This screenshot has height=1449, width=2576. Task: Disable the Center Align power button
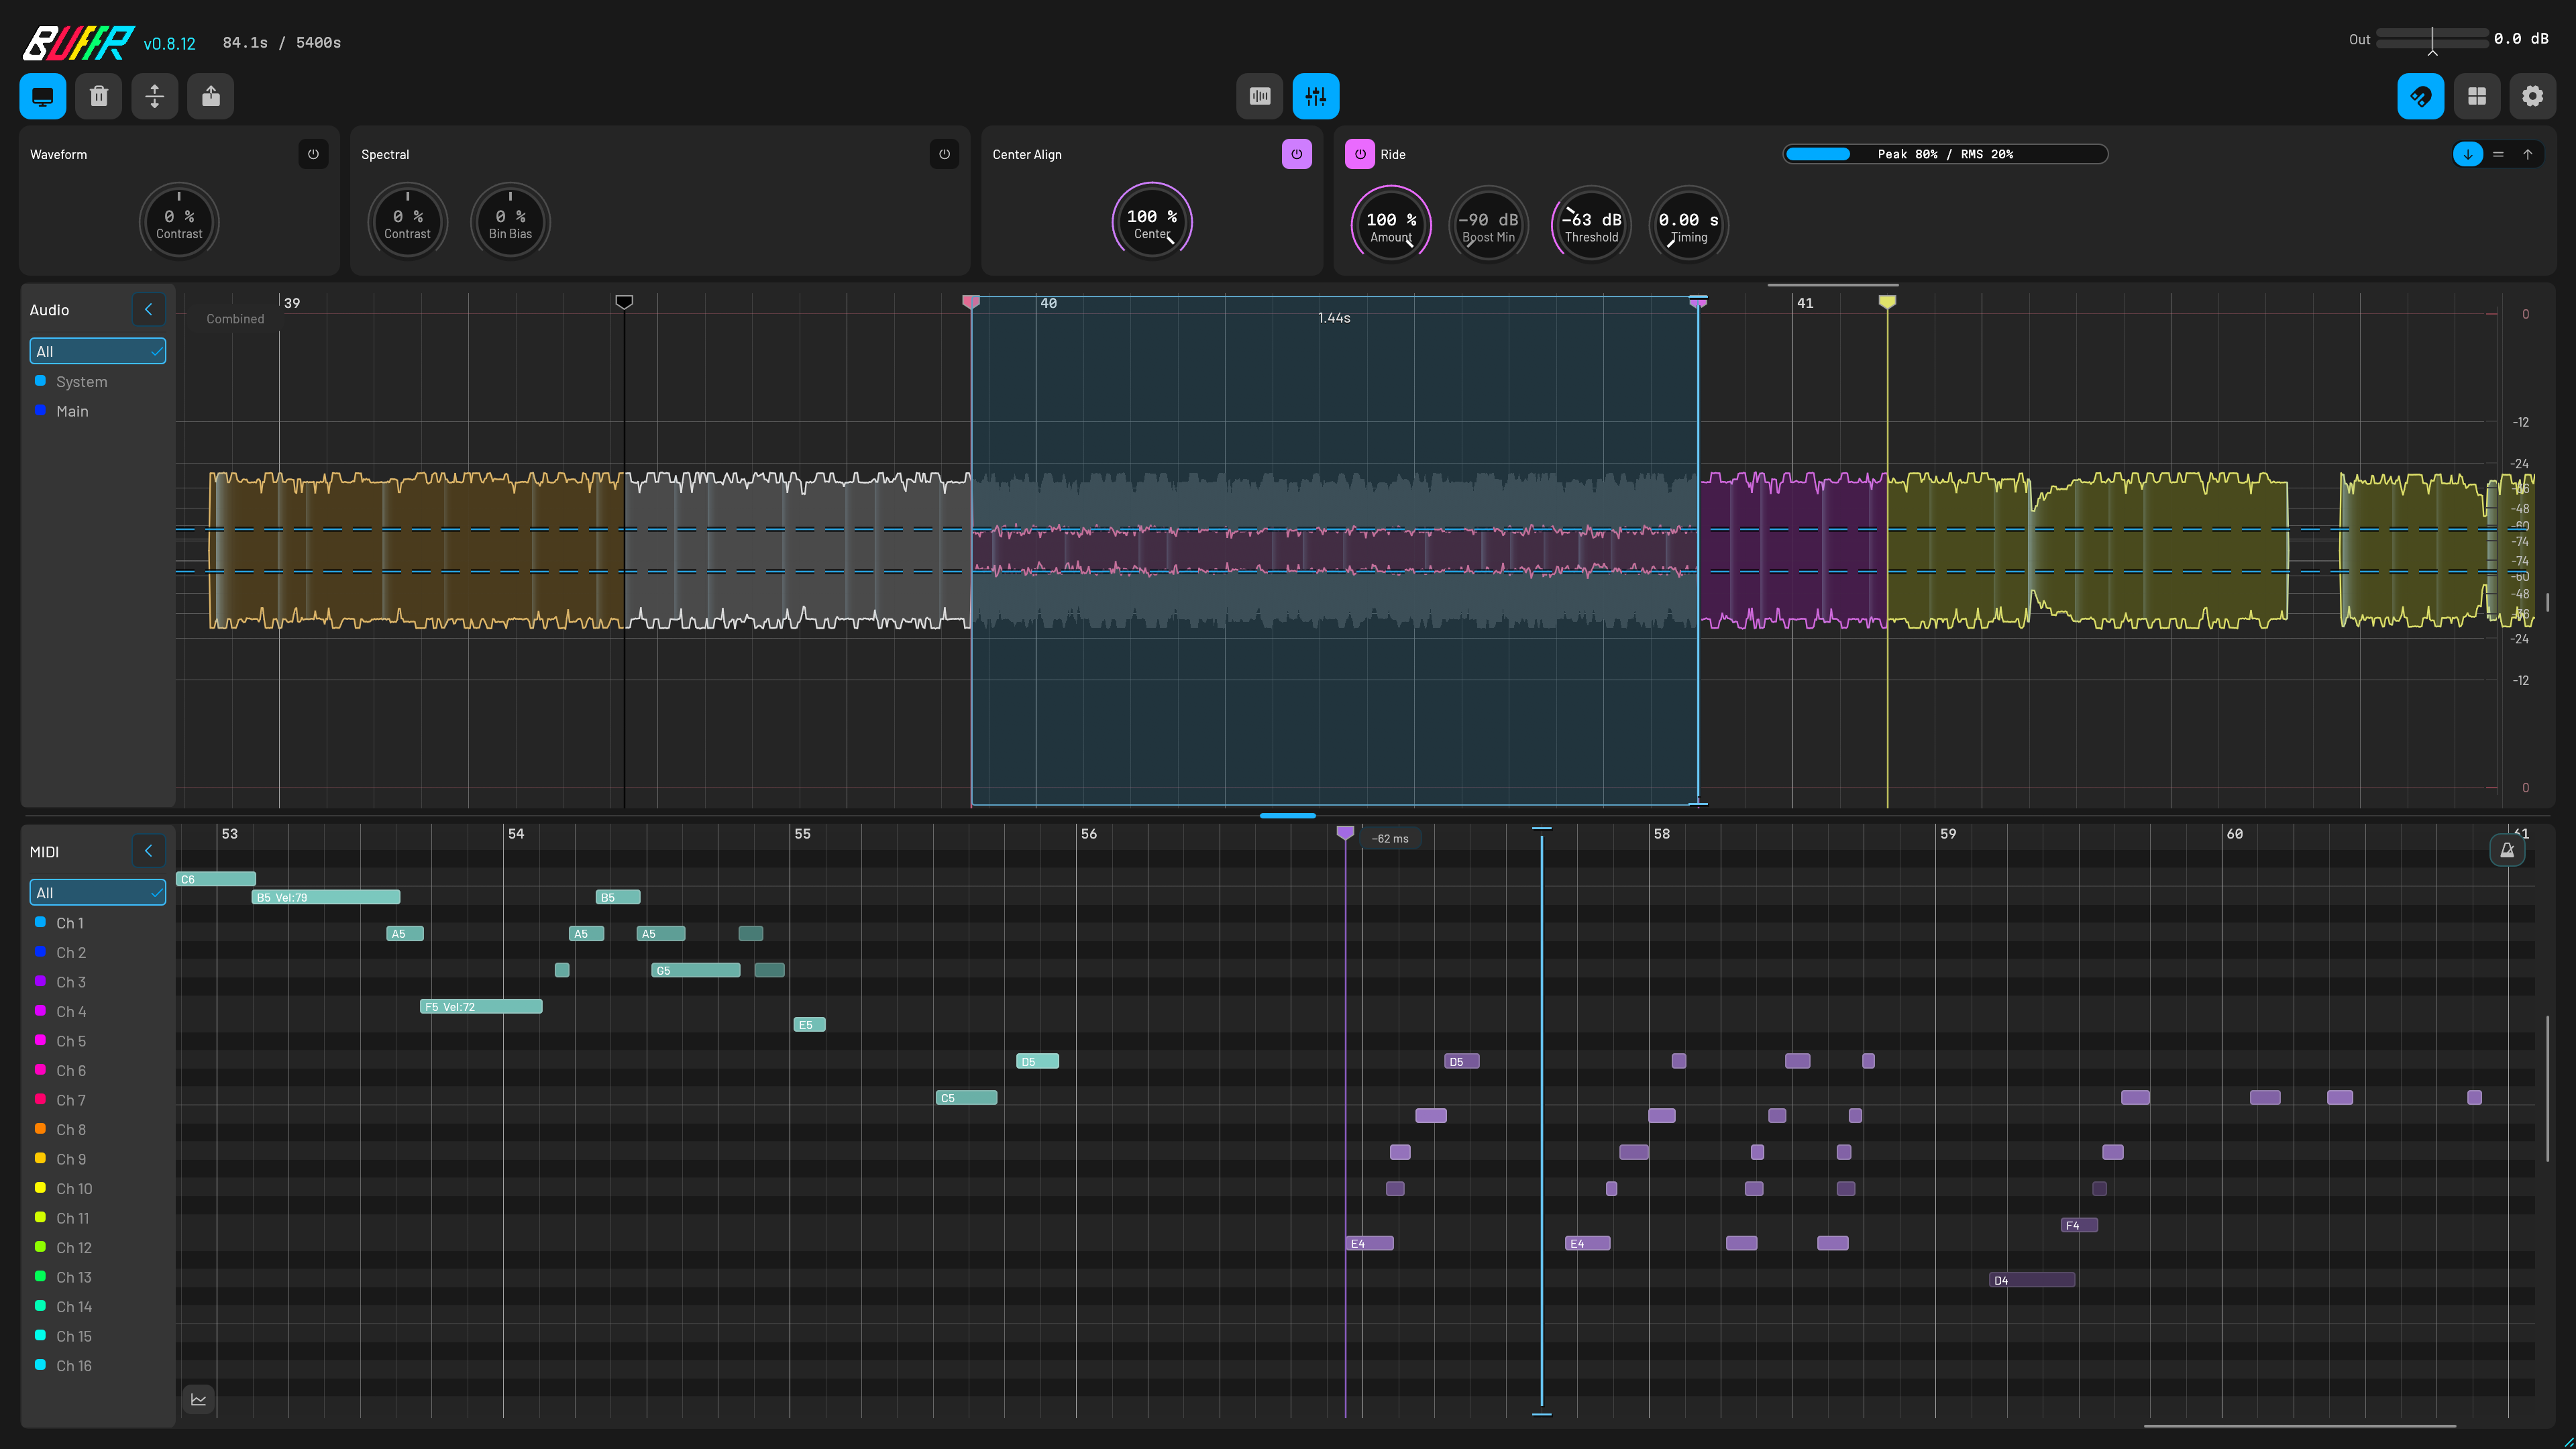point(1296,154)
